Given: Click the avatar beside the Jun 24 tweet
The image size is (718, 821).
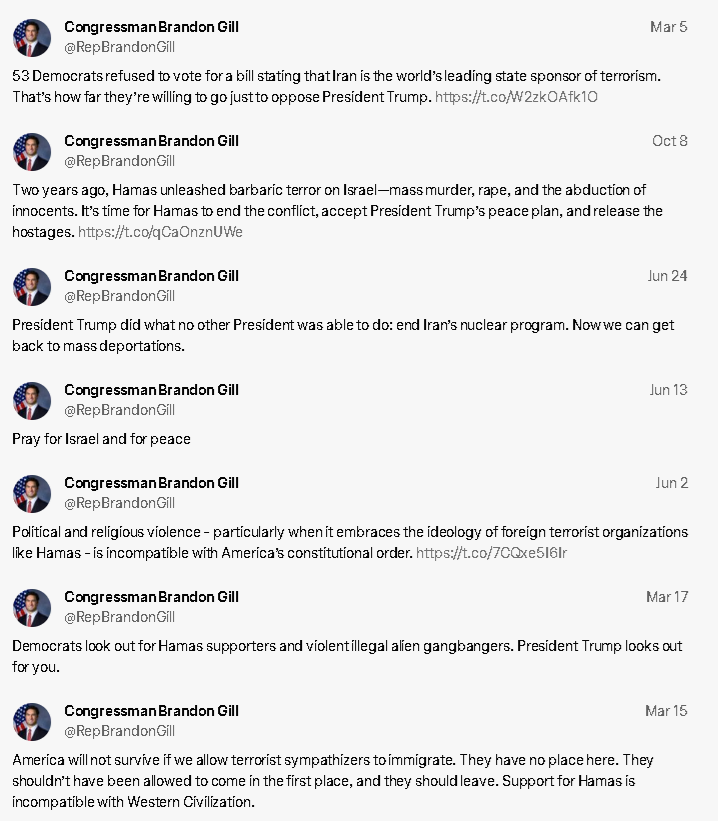Looking at the screenshot, I should (x=32, y=287).
